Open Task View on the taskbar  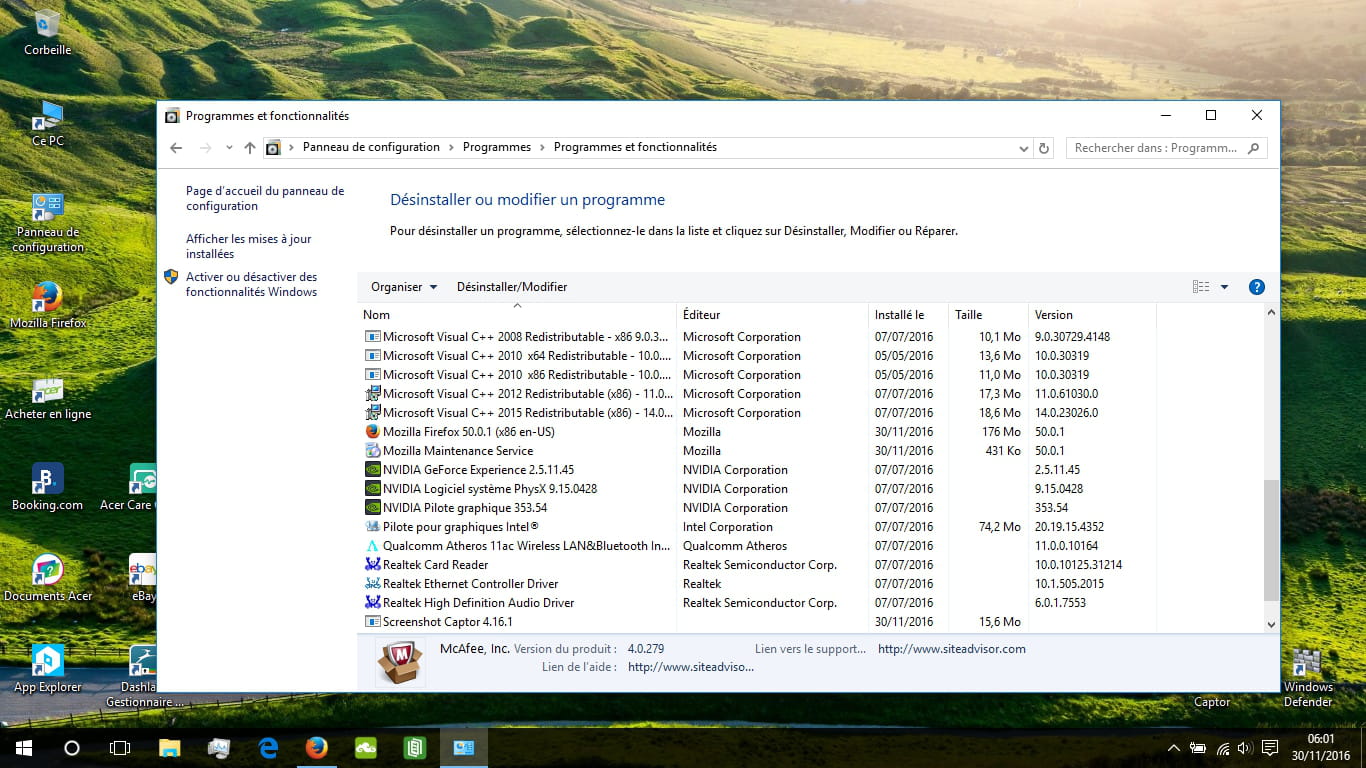tap(119, 748)
